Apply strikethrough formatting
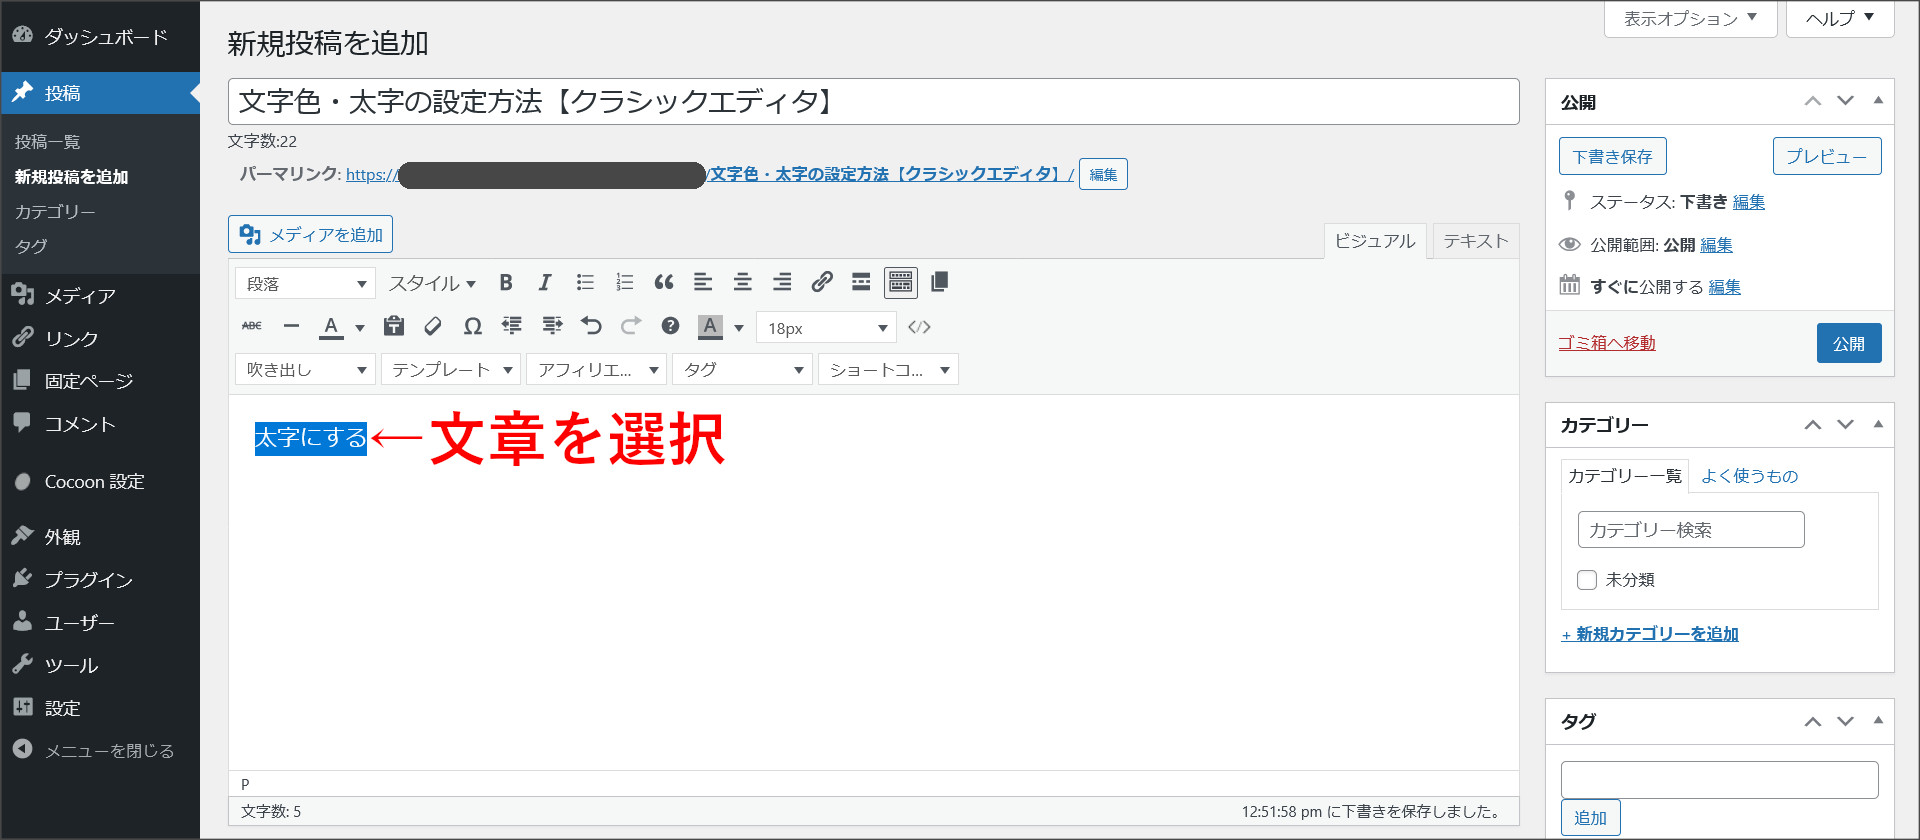1920x840 pixels. tap(252, 326)
